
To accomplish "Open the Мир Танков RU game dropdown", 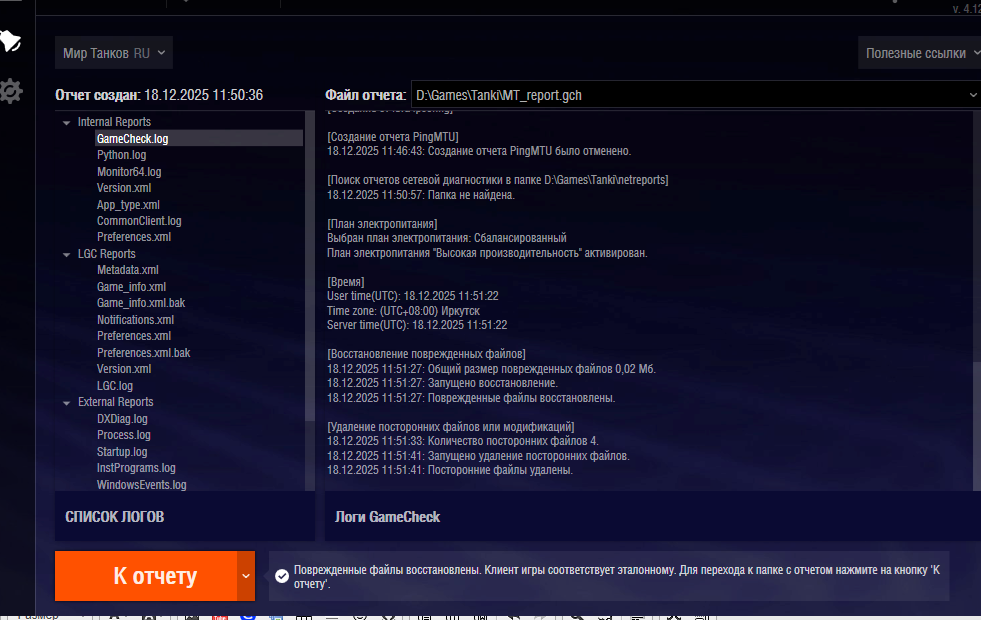I will (114, 53).
